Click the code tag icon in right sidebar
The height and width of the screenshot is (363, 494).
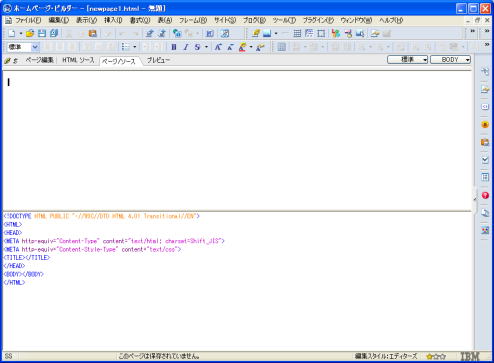pos(485,107)
